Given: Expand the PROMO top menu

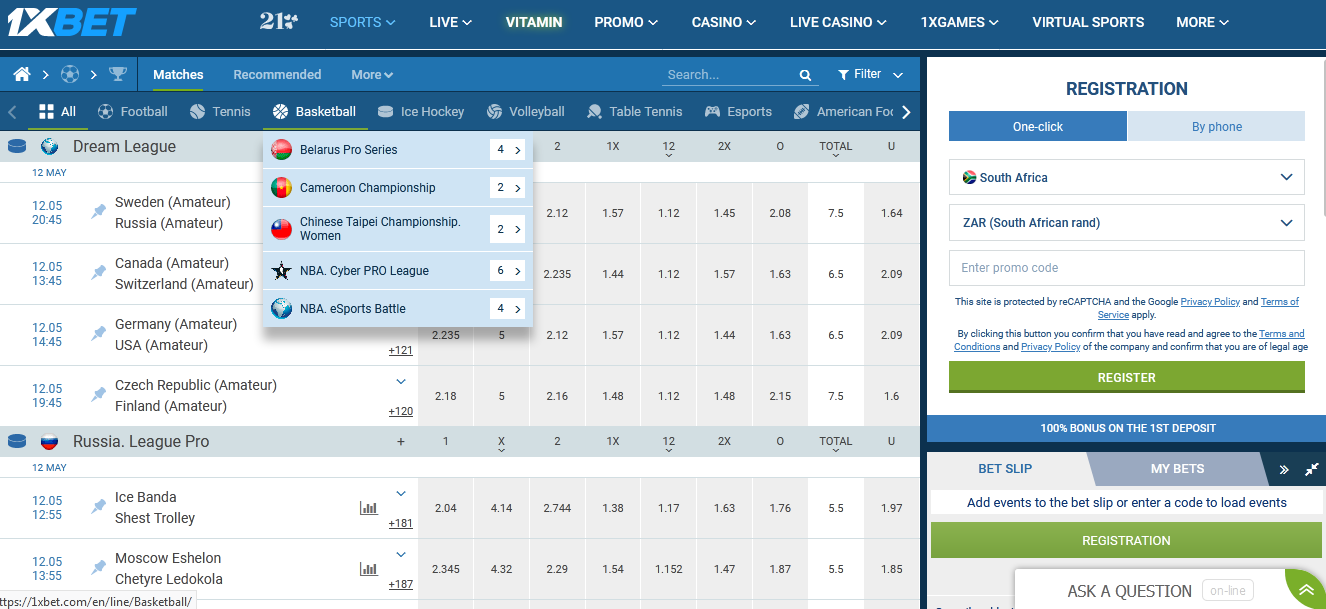Looking at the screenshot, I should point(626,22).
